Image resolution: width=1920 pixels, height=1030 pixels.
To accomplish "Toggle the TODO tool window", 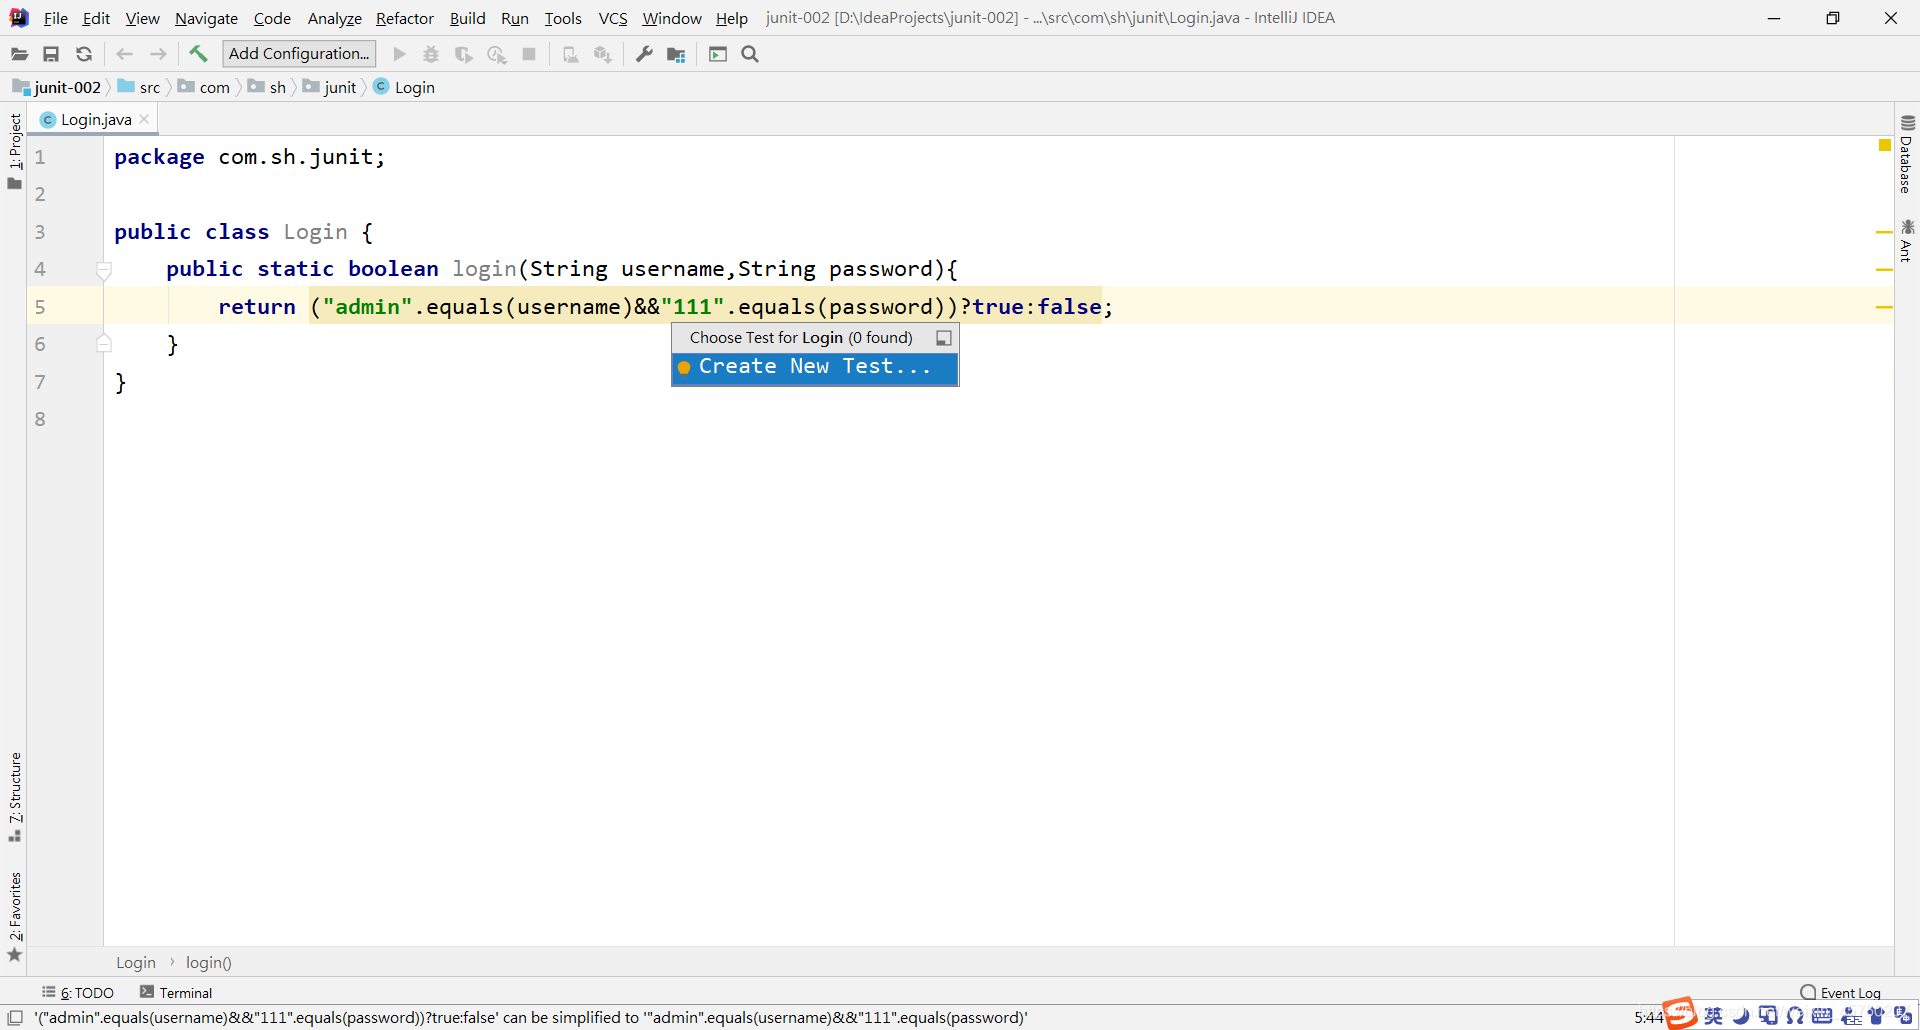I will click(78, 992).
